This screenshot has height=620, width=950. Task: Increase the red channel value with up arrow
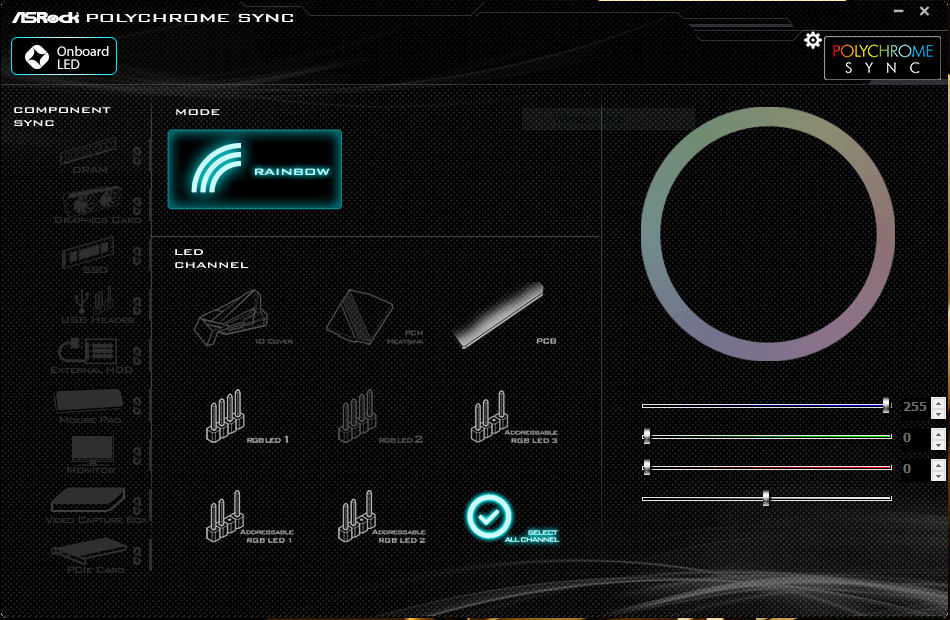pyautogui.click(x=938, y=464)
